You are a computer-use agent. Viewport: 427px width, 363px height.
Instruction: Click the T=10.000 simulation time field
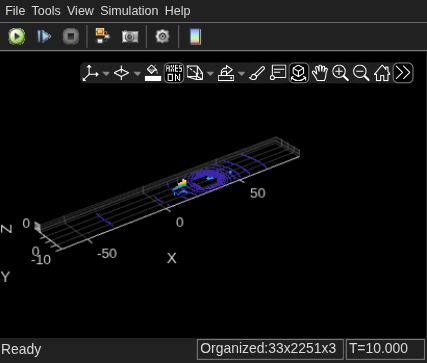click(385, 349)
